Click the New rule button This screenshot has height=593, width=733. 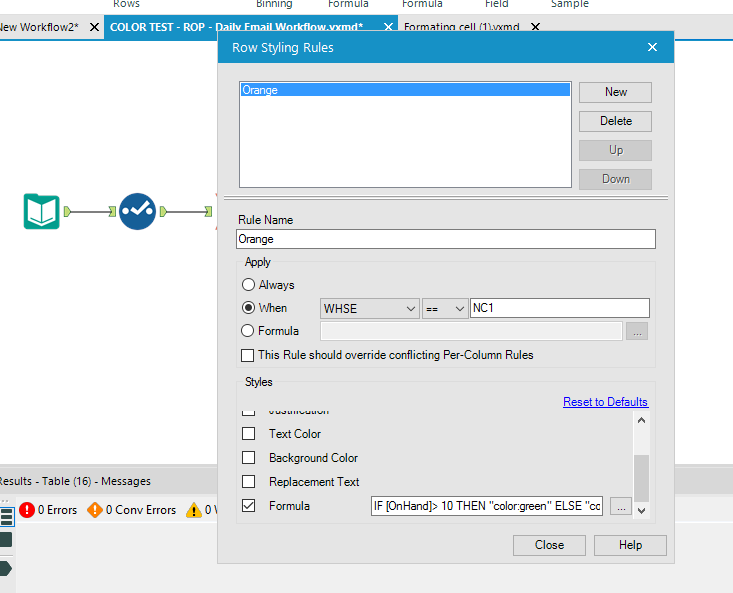coord(615,92)
